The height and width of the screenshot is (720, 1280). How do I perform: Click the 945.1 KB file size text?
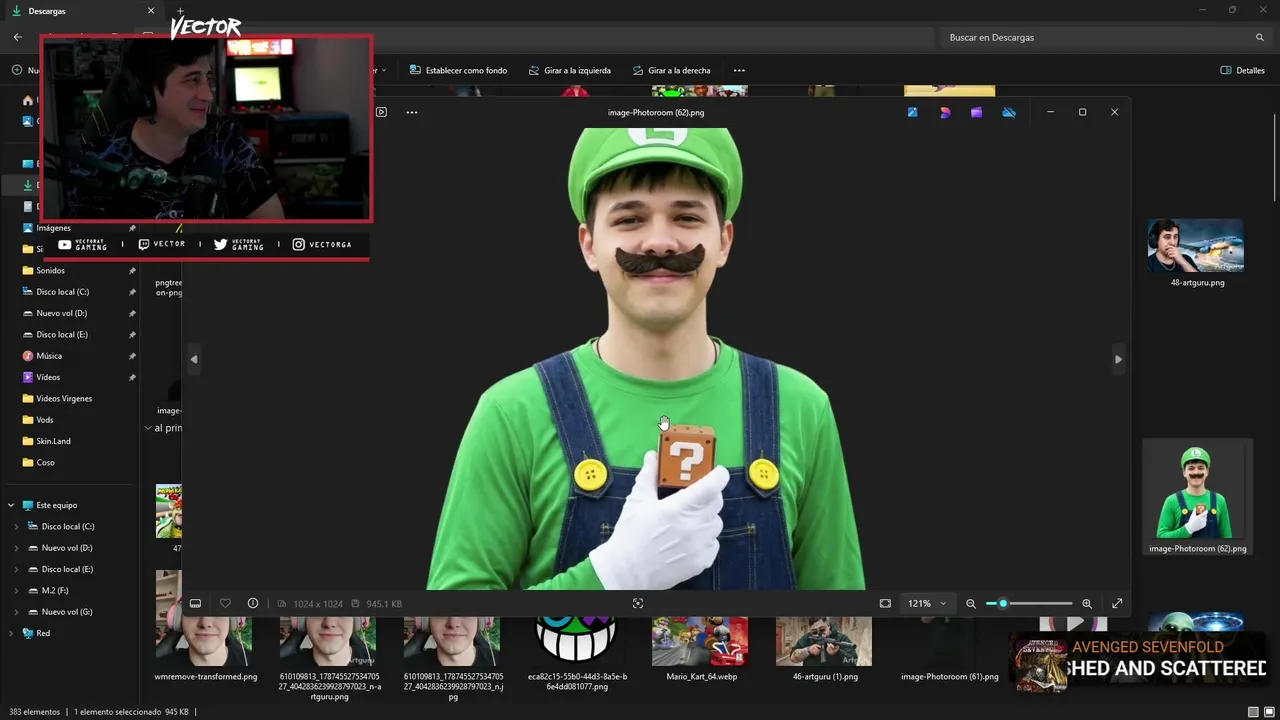384,604
